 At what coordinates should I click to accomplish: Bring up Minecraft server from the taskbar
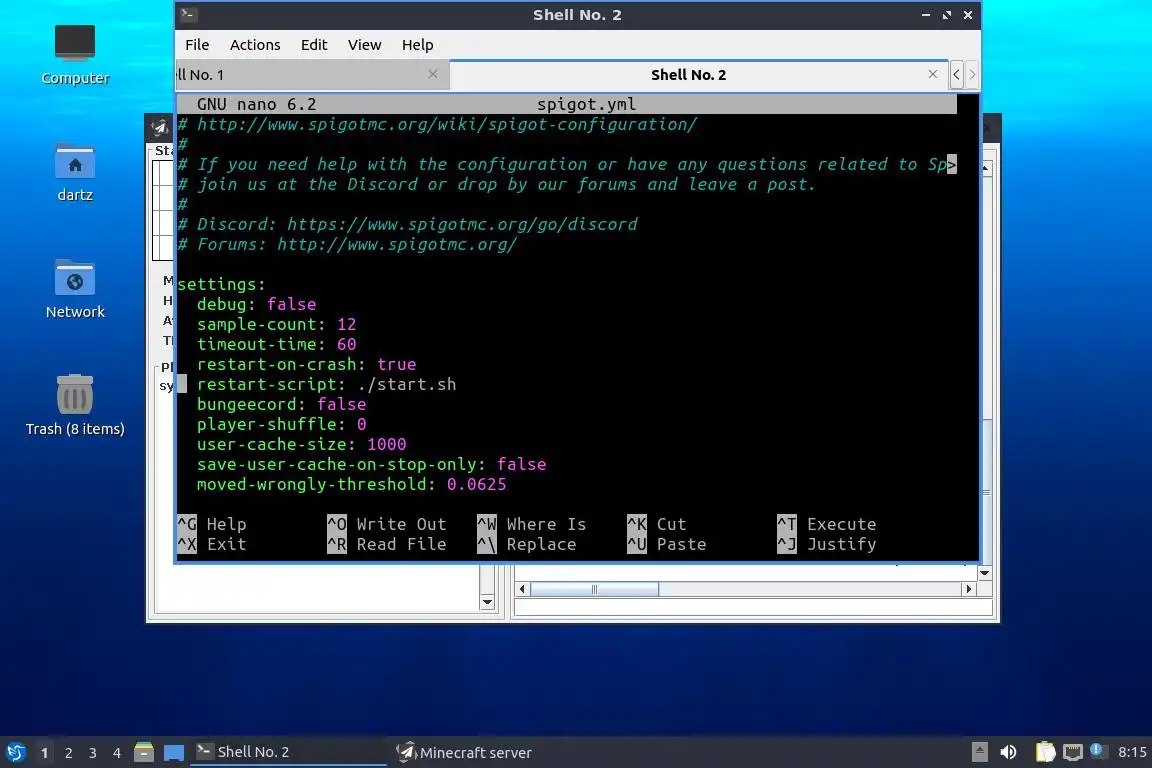click(x=464, y=752)
